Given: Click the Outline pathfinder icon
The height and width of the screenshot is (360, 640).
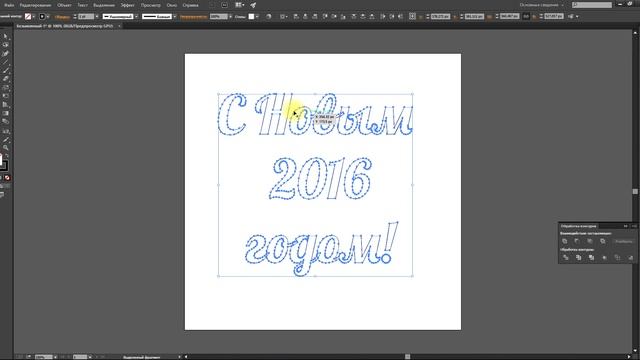Looking at the screenshot, I should [x=618, y=258].
